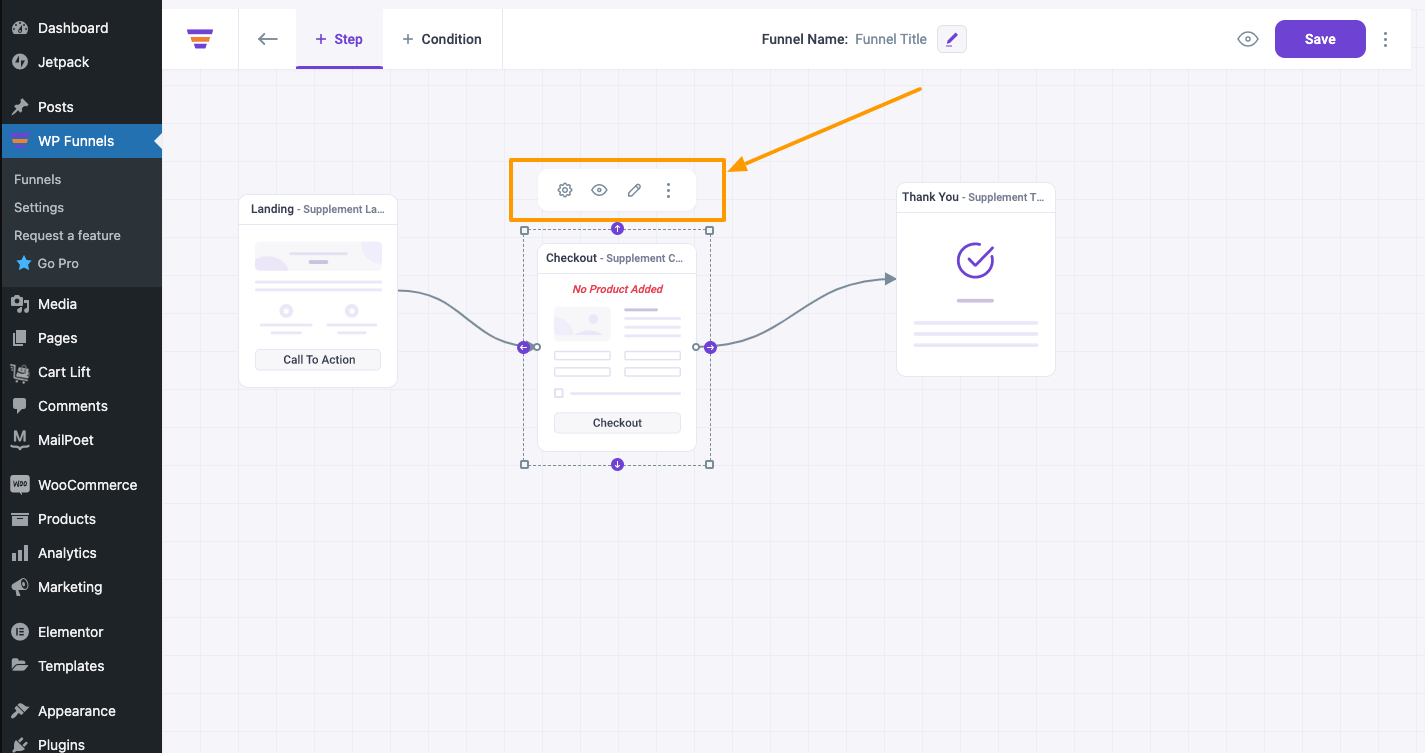Image resolution: width=1425 pixels, height=753 pixels.
Task: Click the Elementor E icon
Action: coord(20,632)
